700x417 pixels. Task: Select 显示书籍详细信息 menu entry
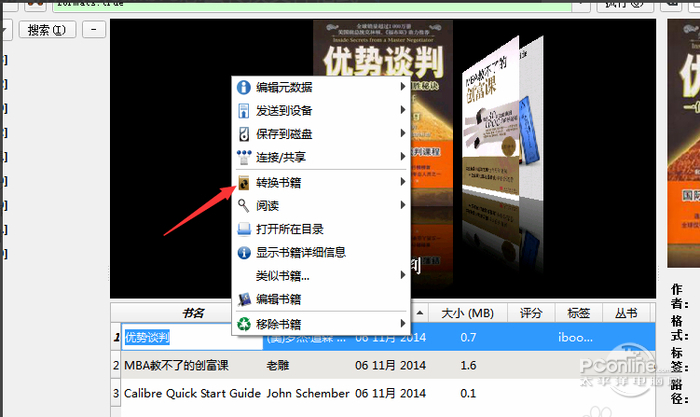point(321,253)
